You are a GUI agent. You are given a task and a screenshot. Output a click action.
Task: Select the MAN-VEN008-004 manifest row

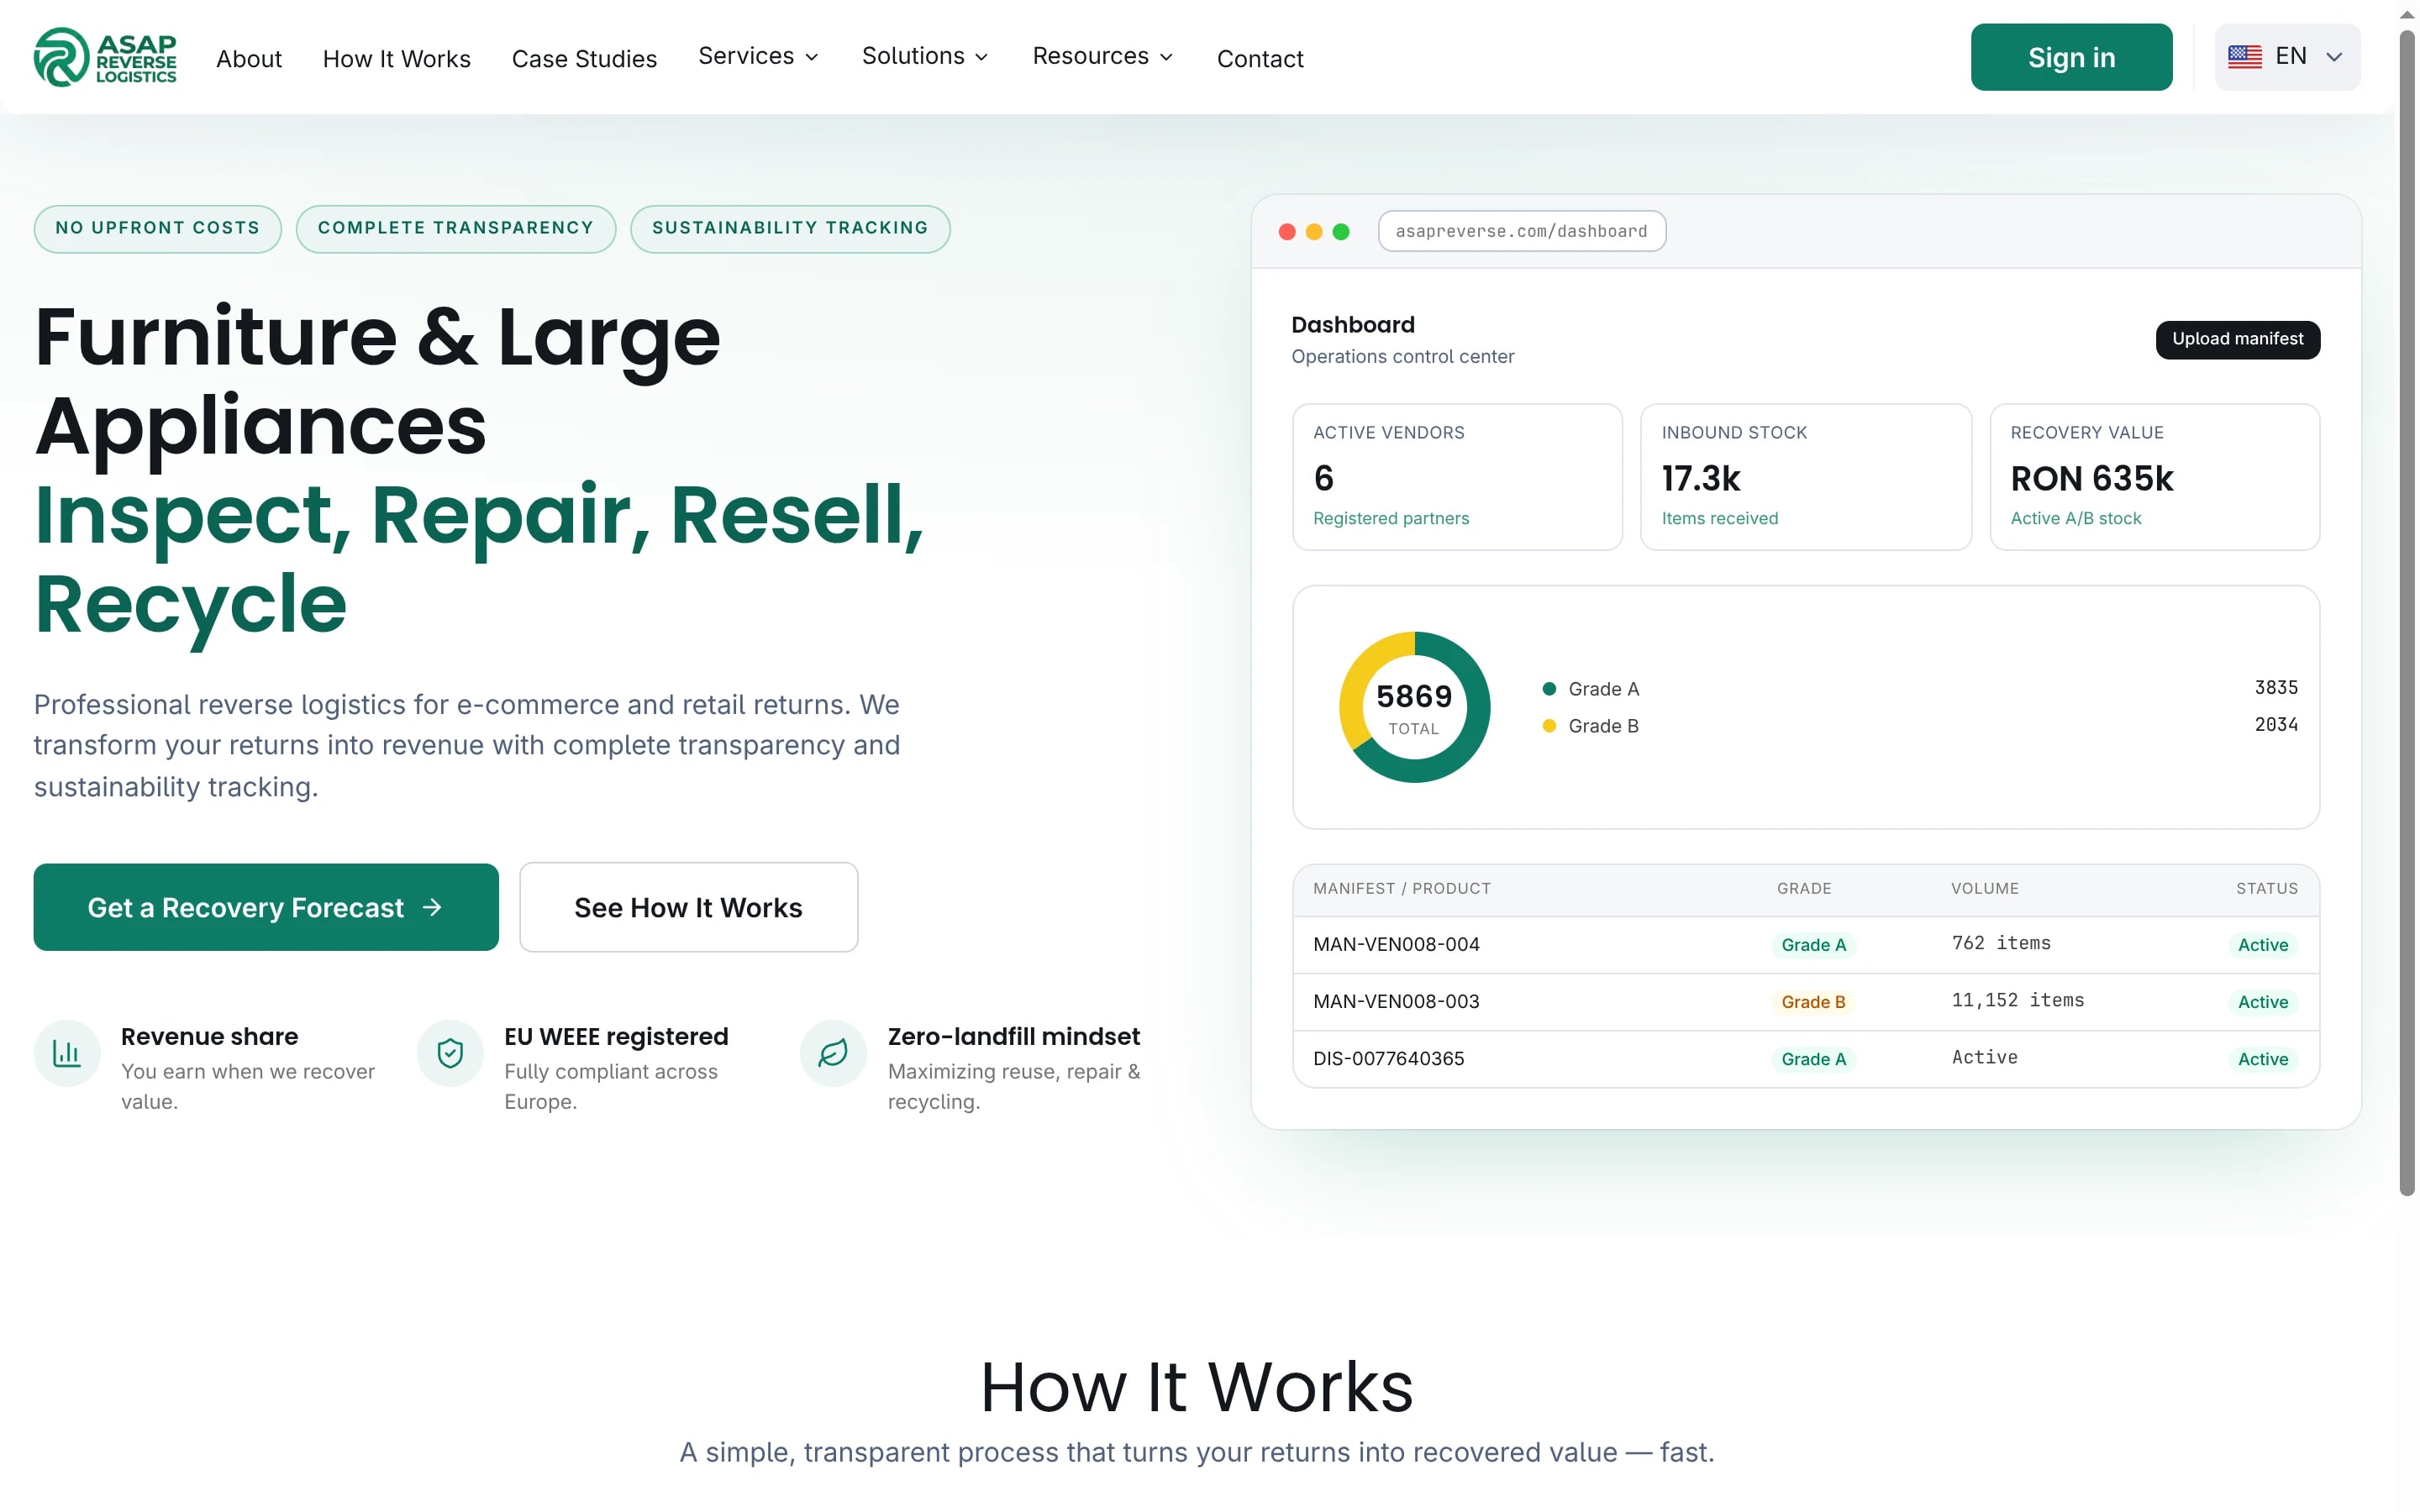[x=1805, y=944]
